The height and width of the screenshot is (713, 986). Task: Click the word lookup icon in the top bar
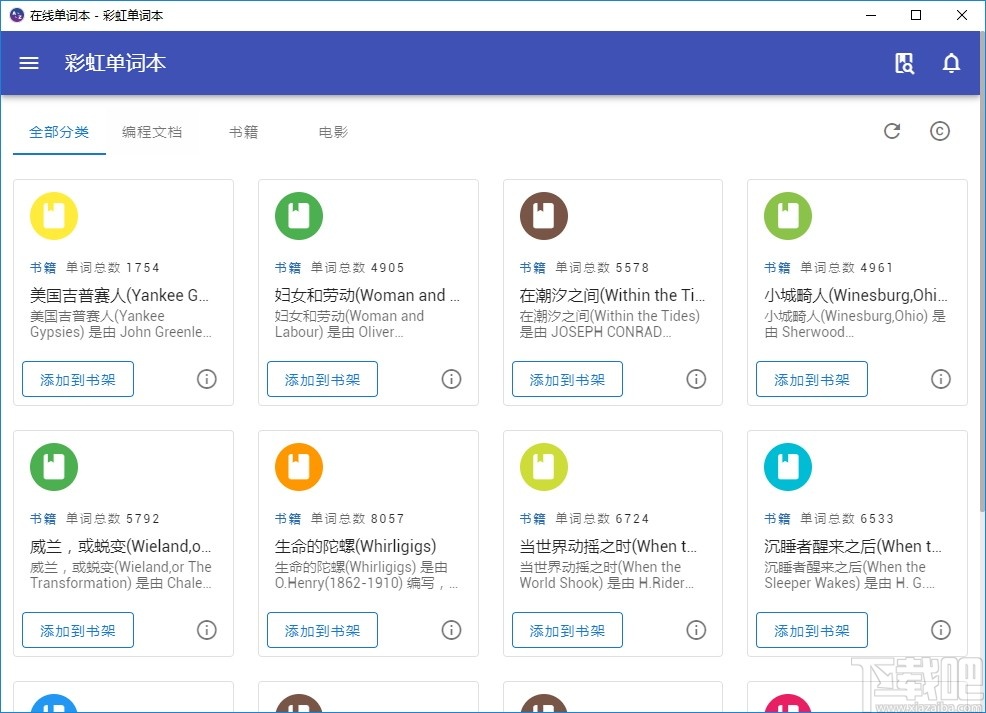(904, 62)
